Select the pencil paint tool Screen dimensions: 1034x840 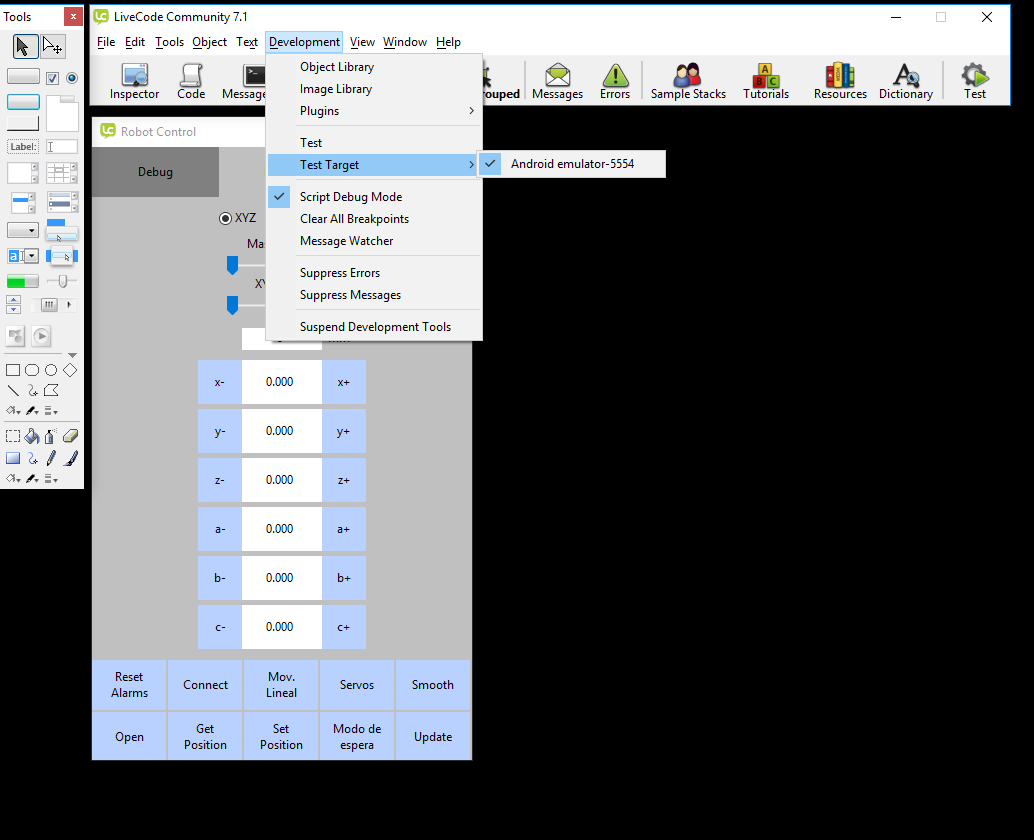tap(51, 458)
